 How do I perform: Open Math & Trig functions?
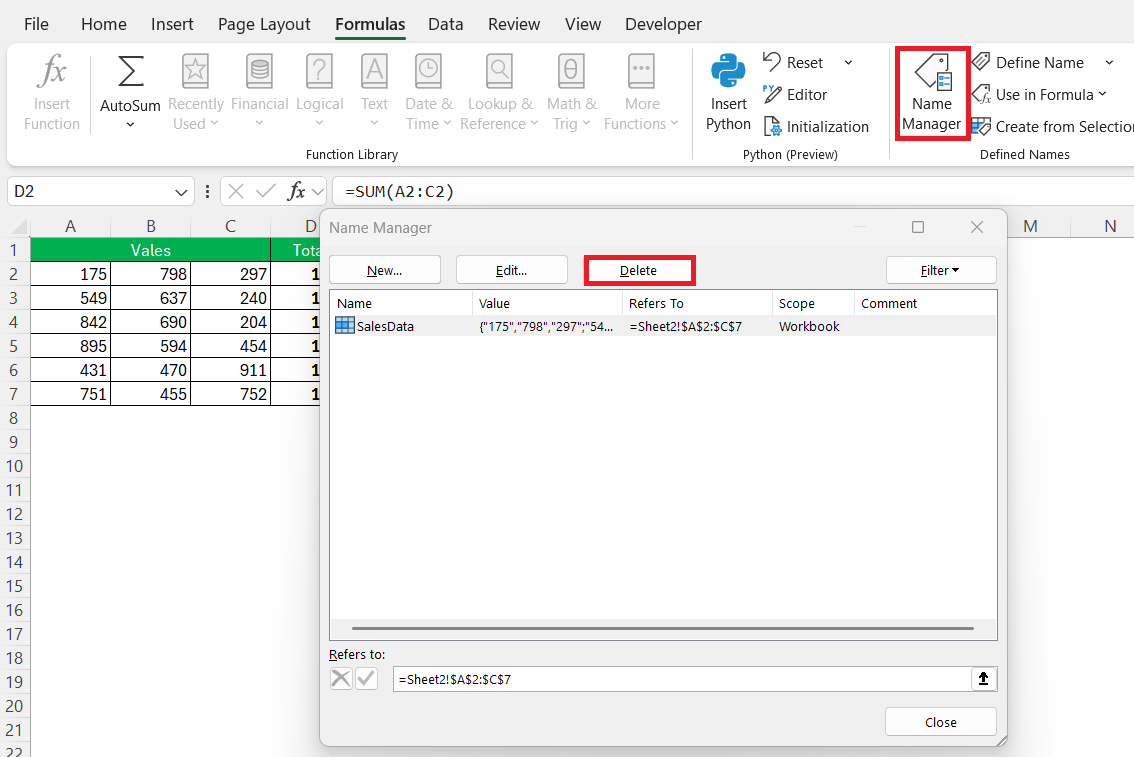coord(571,93)
